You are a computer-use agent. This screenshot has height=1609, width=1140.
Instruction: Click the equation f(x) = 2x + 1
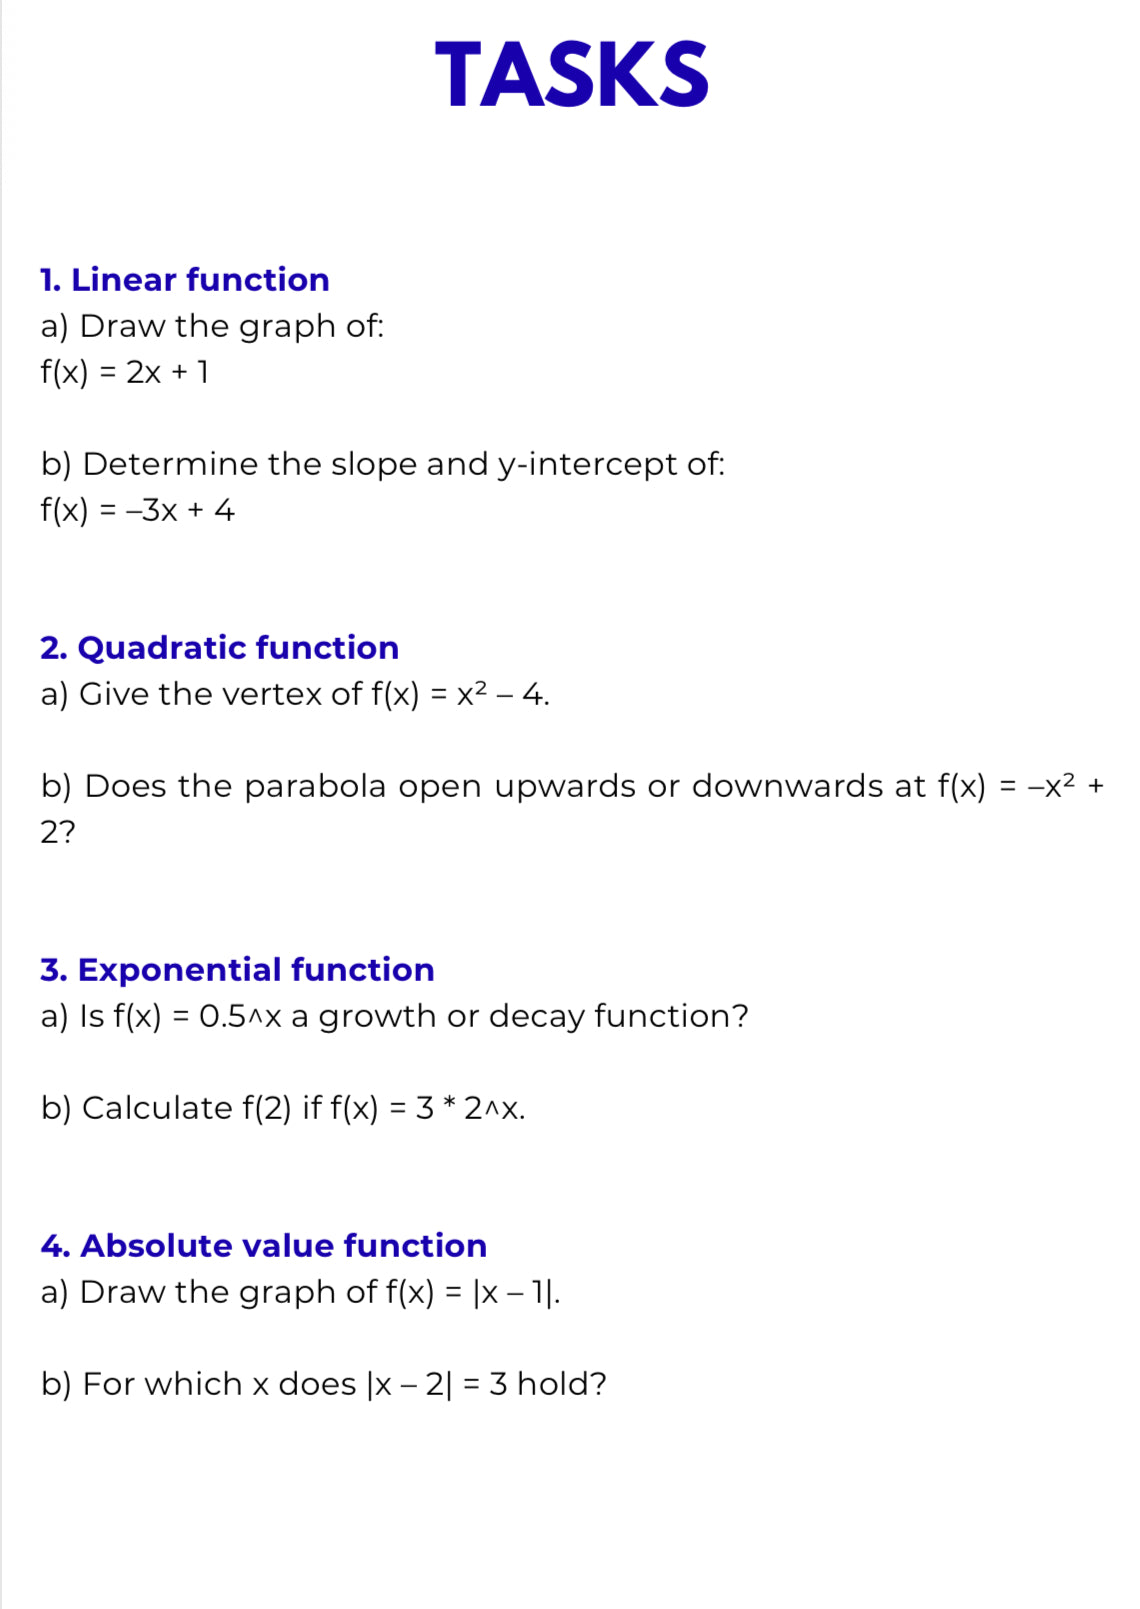click(125, 372)
